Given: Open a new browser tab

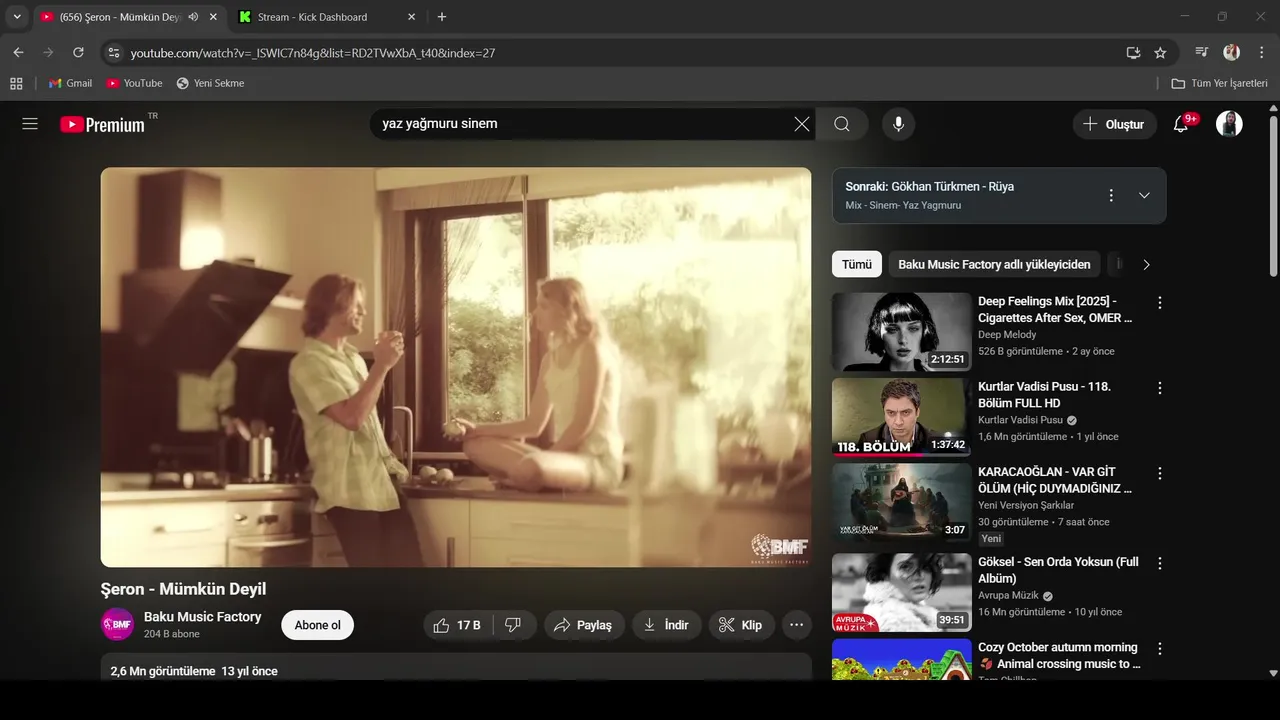Looking at the screenshot, I should point(442,17).
